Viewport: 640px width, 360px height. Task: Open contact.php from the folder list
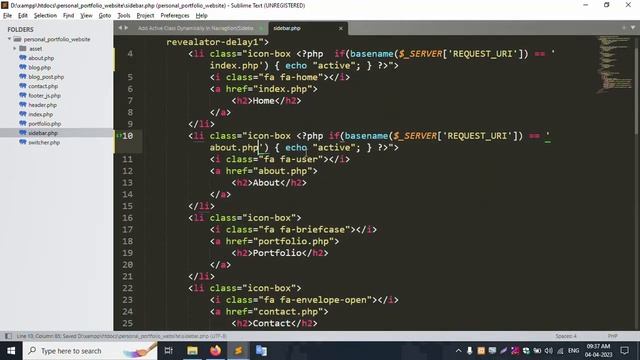43,86
